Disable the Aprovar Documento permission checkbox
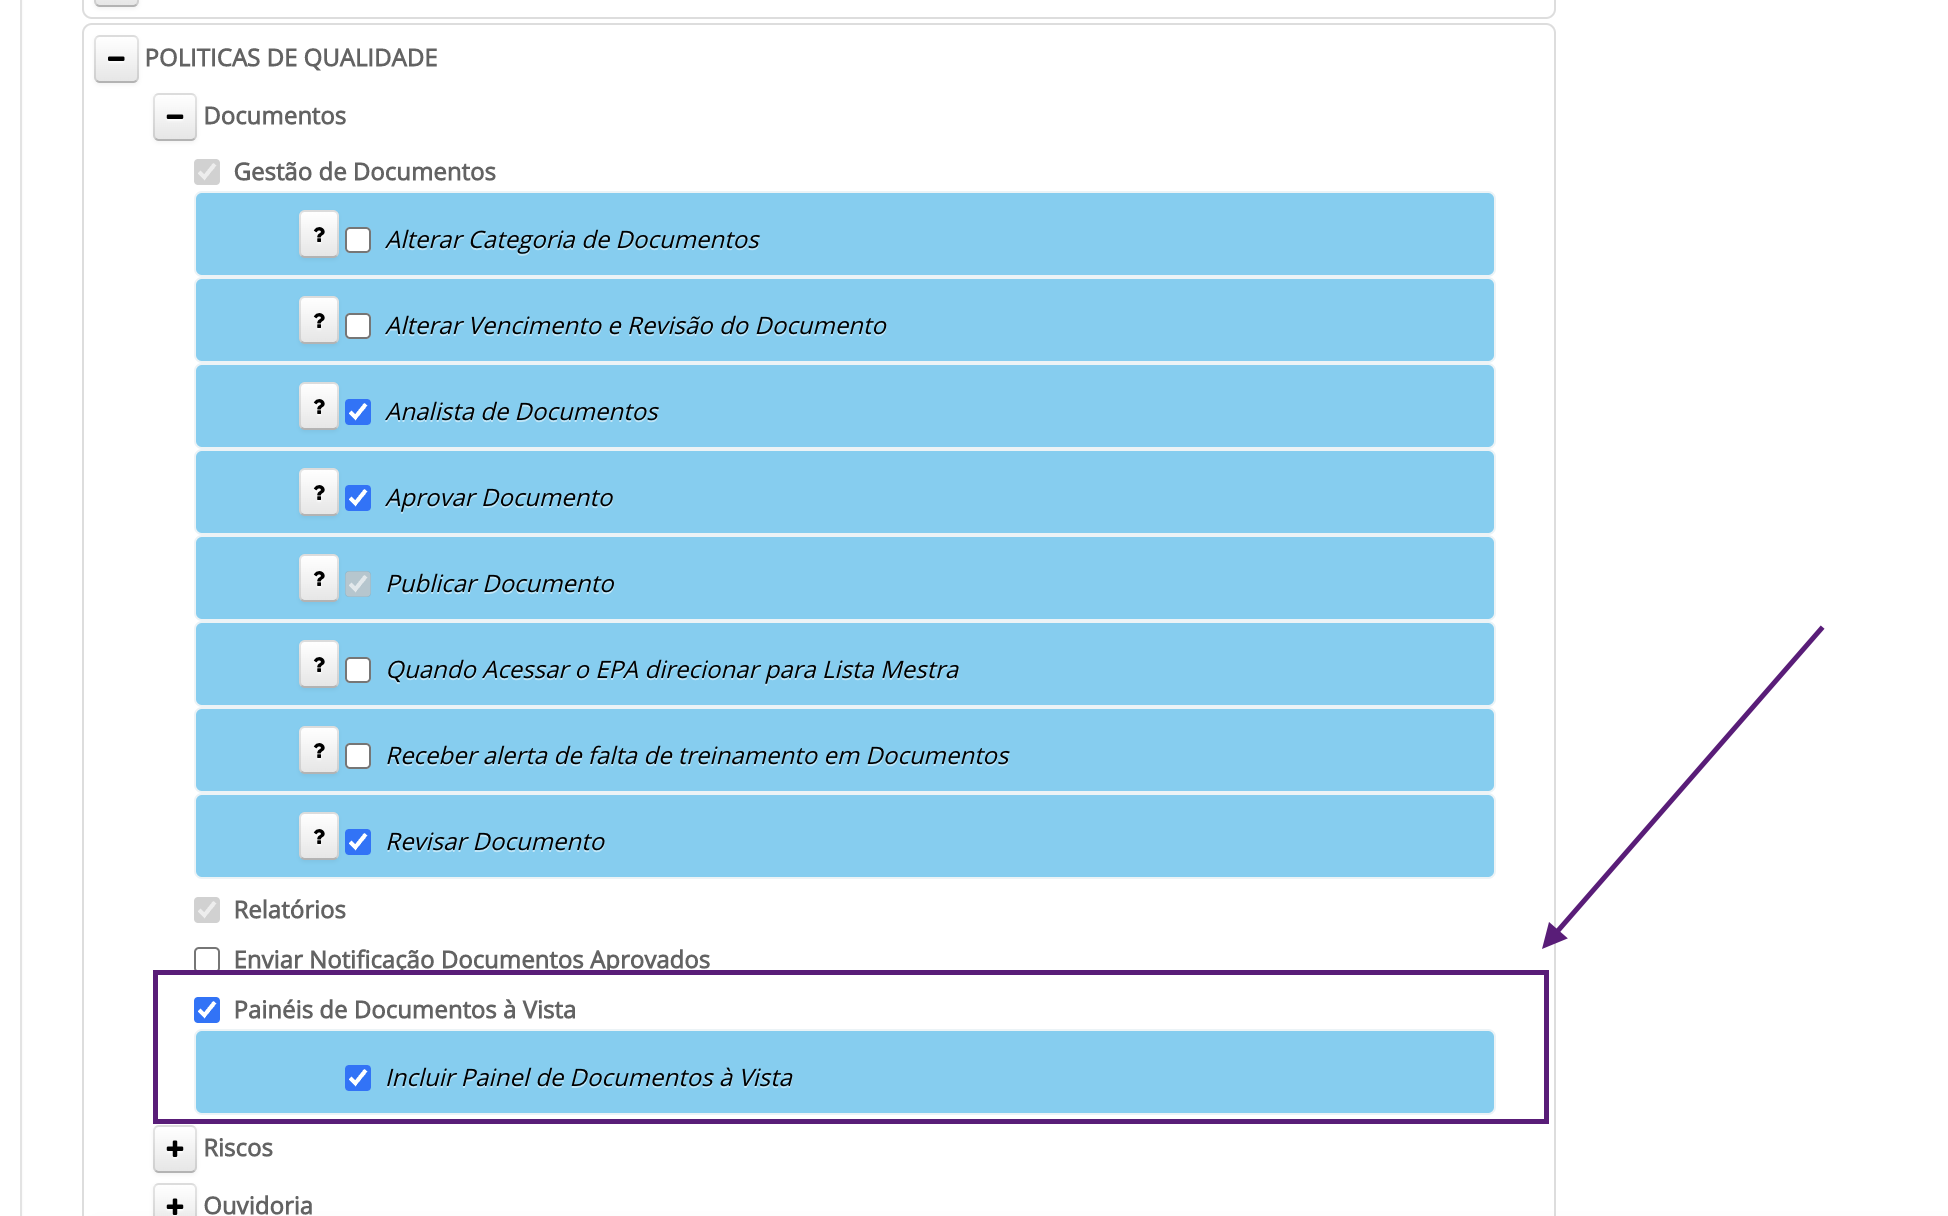Viewport: 1948px width, 1216px height. tap(358, 498)
